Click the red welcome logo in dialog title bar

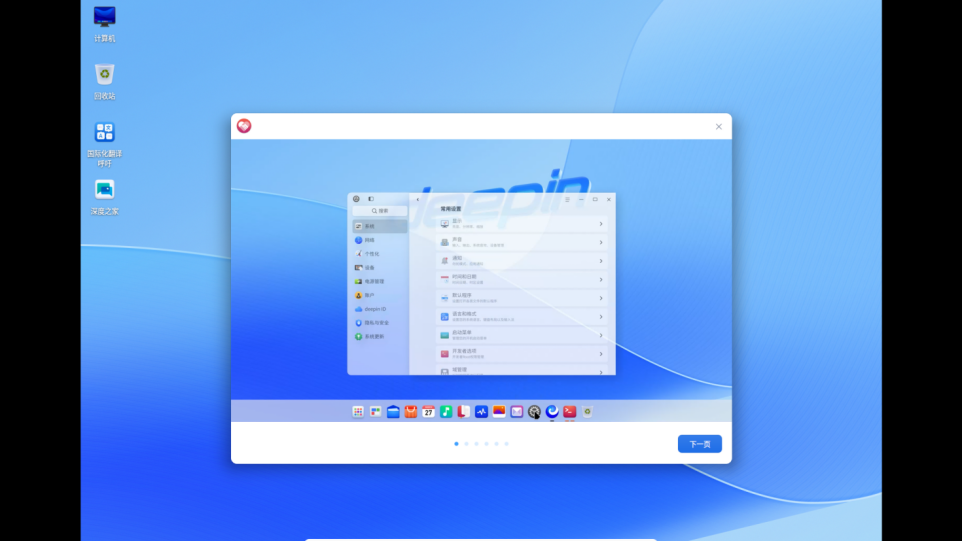click(244, 126)
